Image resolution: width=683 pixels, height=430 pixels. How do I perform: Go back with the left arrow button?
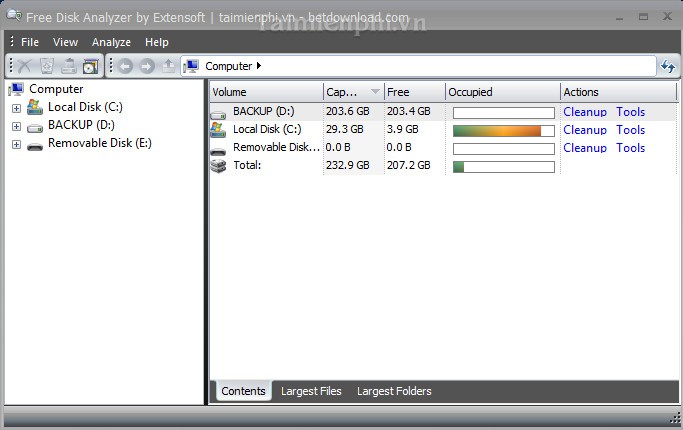pos(125,66)
